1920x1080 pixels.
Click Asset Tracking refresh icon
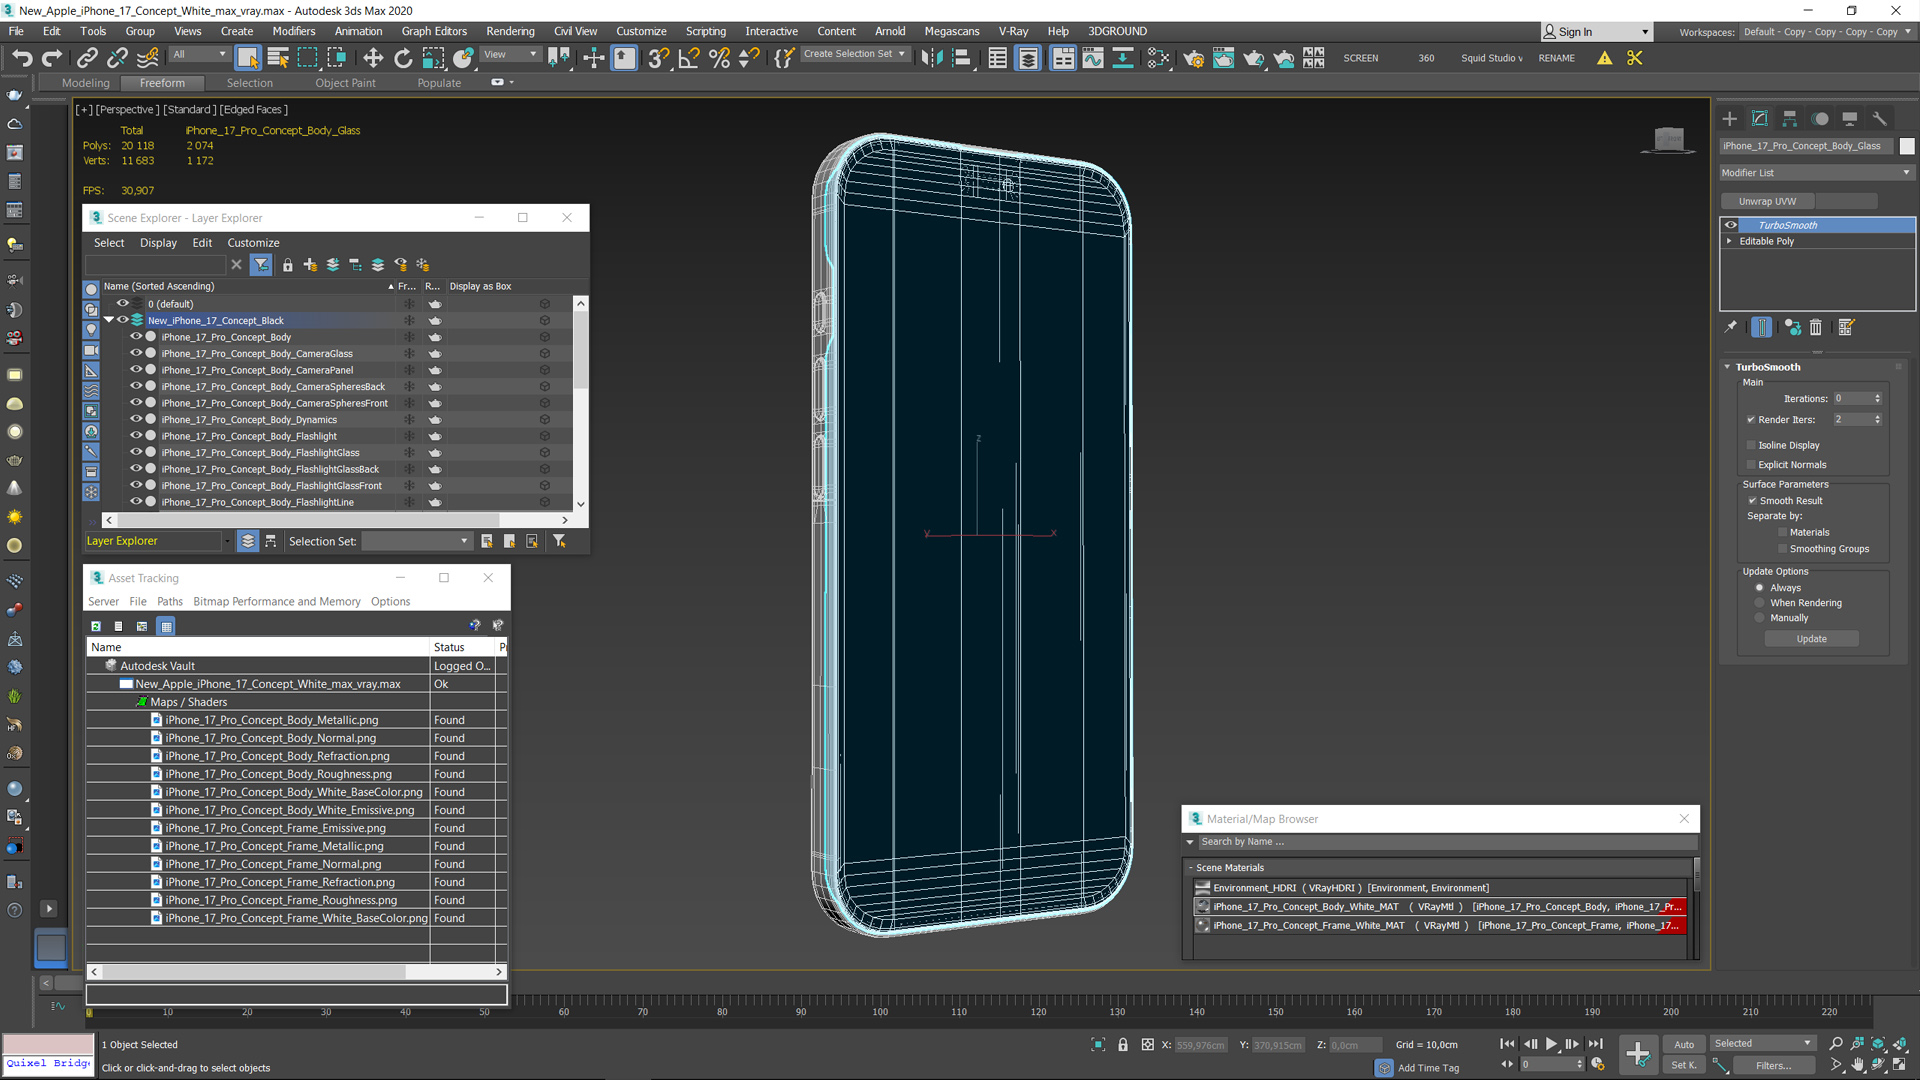point(96,626)
